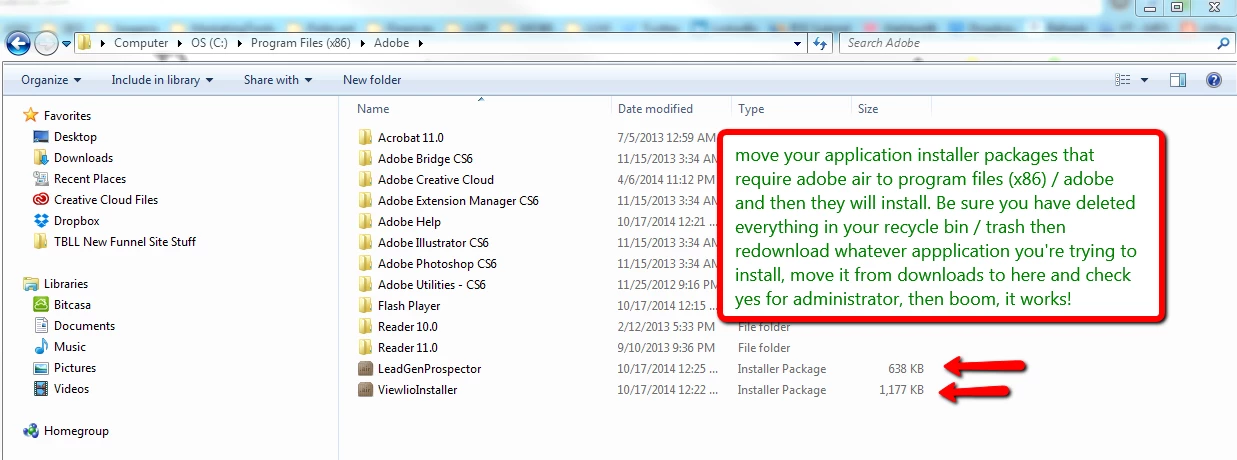The image size is (1237, 460).
Task: Select the Reader 11.0 folder icon
Action: [365, 348]
